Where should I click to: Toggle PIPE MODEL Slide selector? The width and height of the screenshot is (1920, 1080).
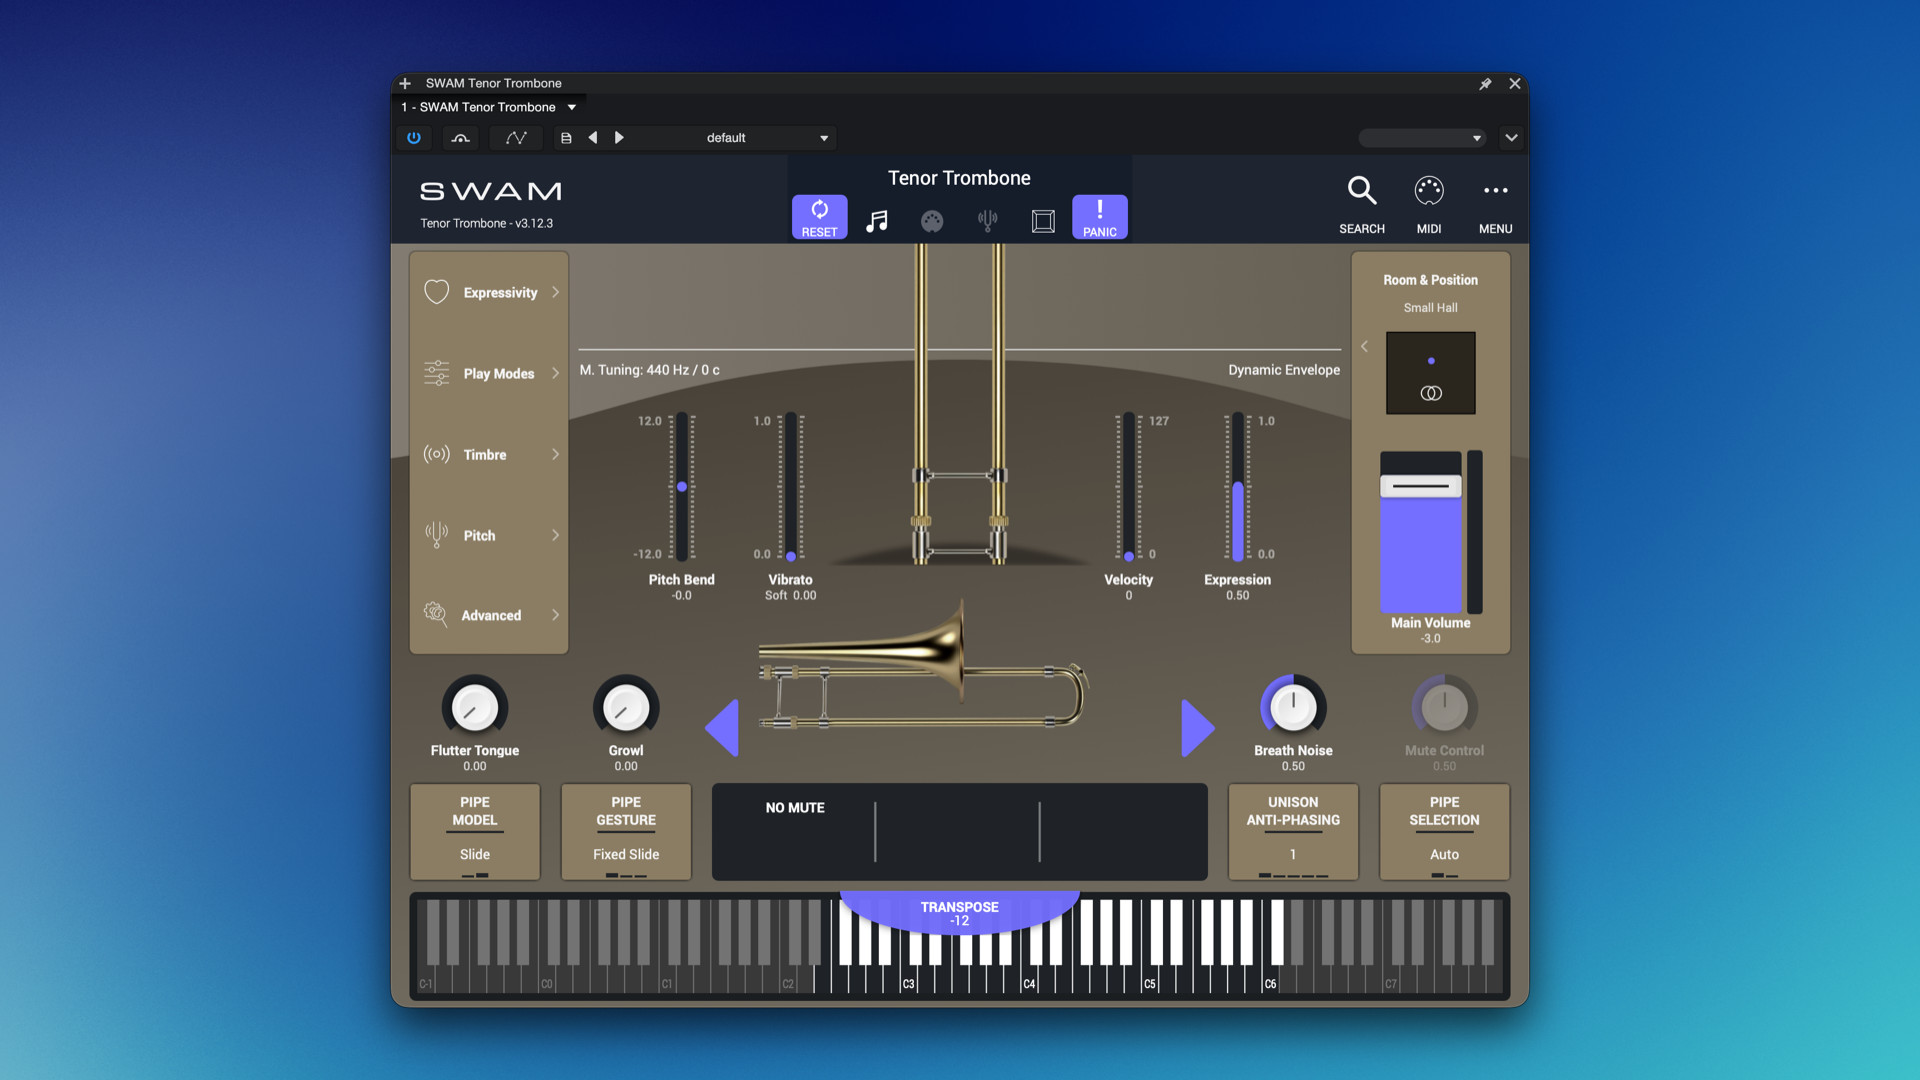coord(475,832)
